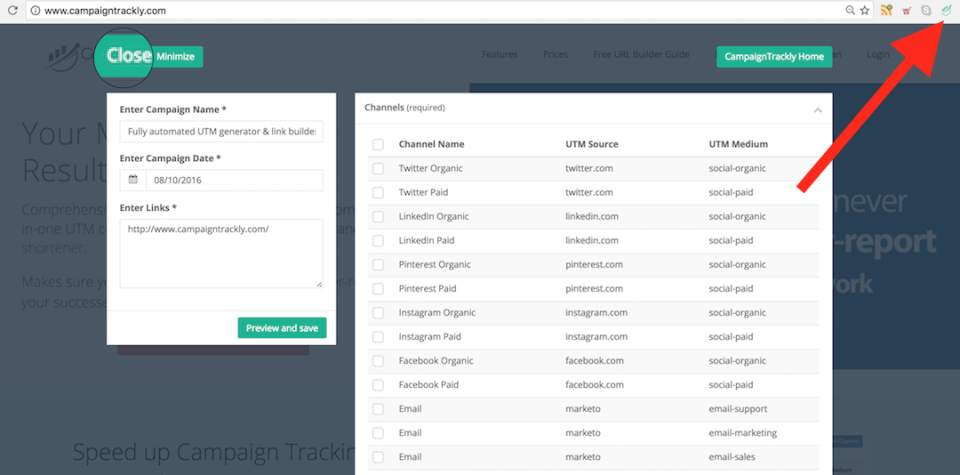Check the email-marketing Email row checkbox

click(378, 433)
